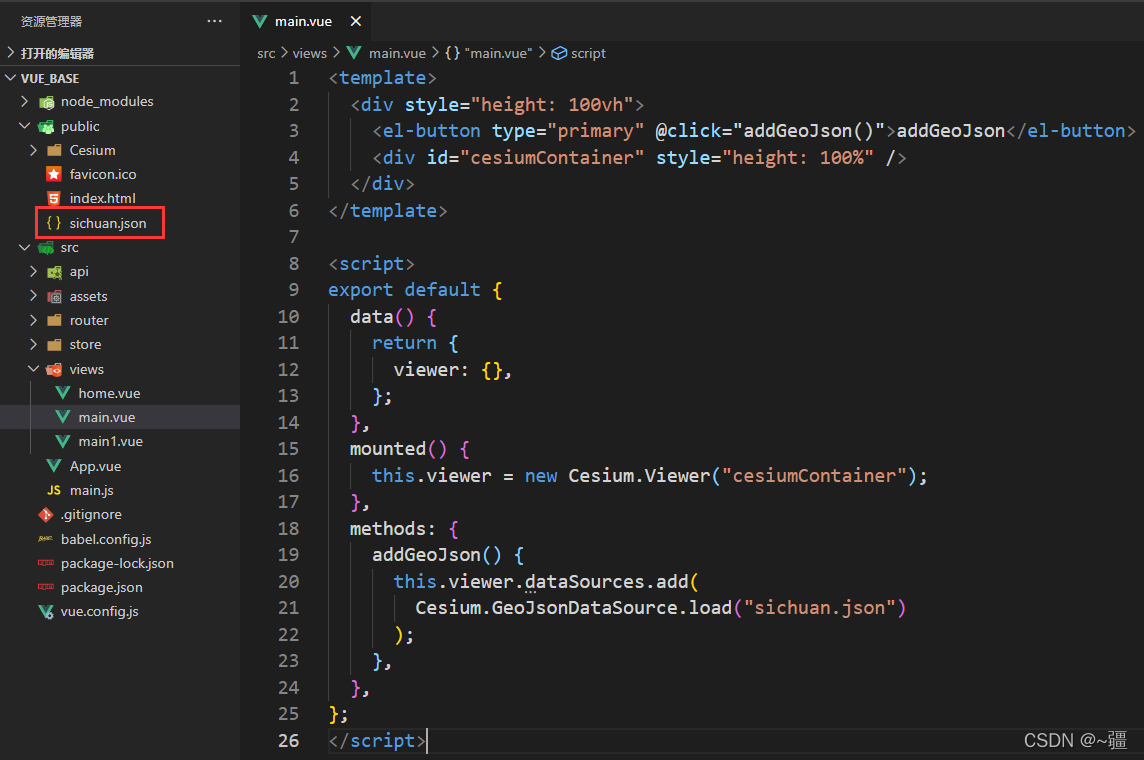Viewport: 1144px width, 760px height.
Task: Click the node_modules folder icon
Action: (x=47, y=102)
